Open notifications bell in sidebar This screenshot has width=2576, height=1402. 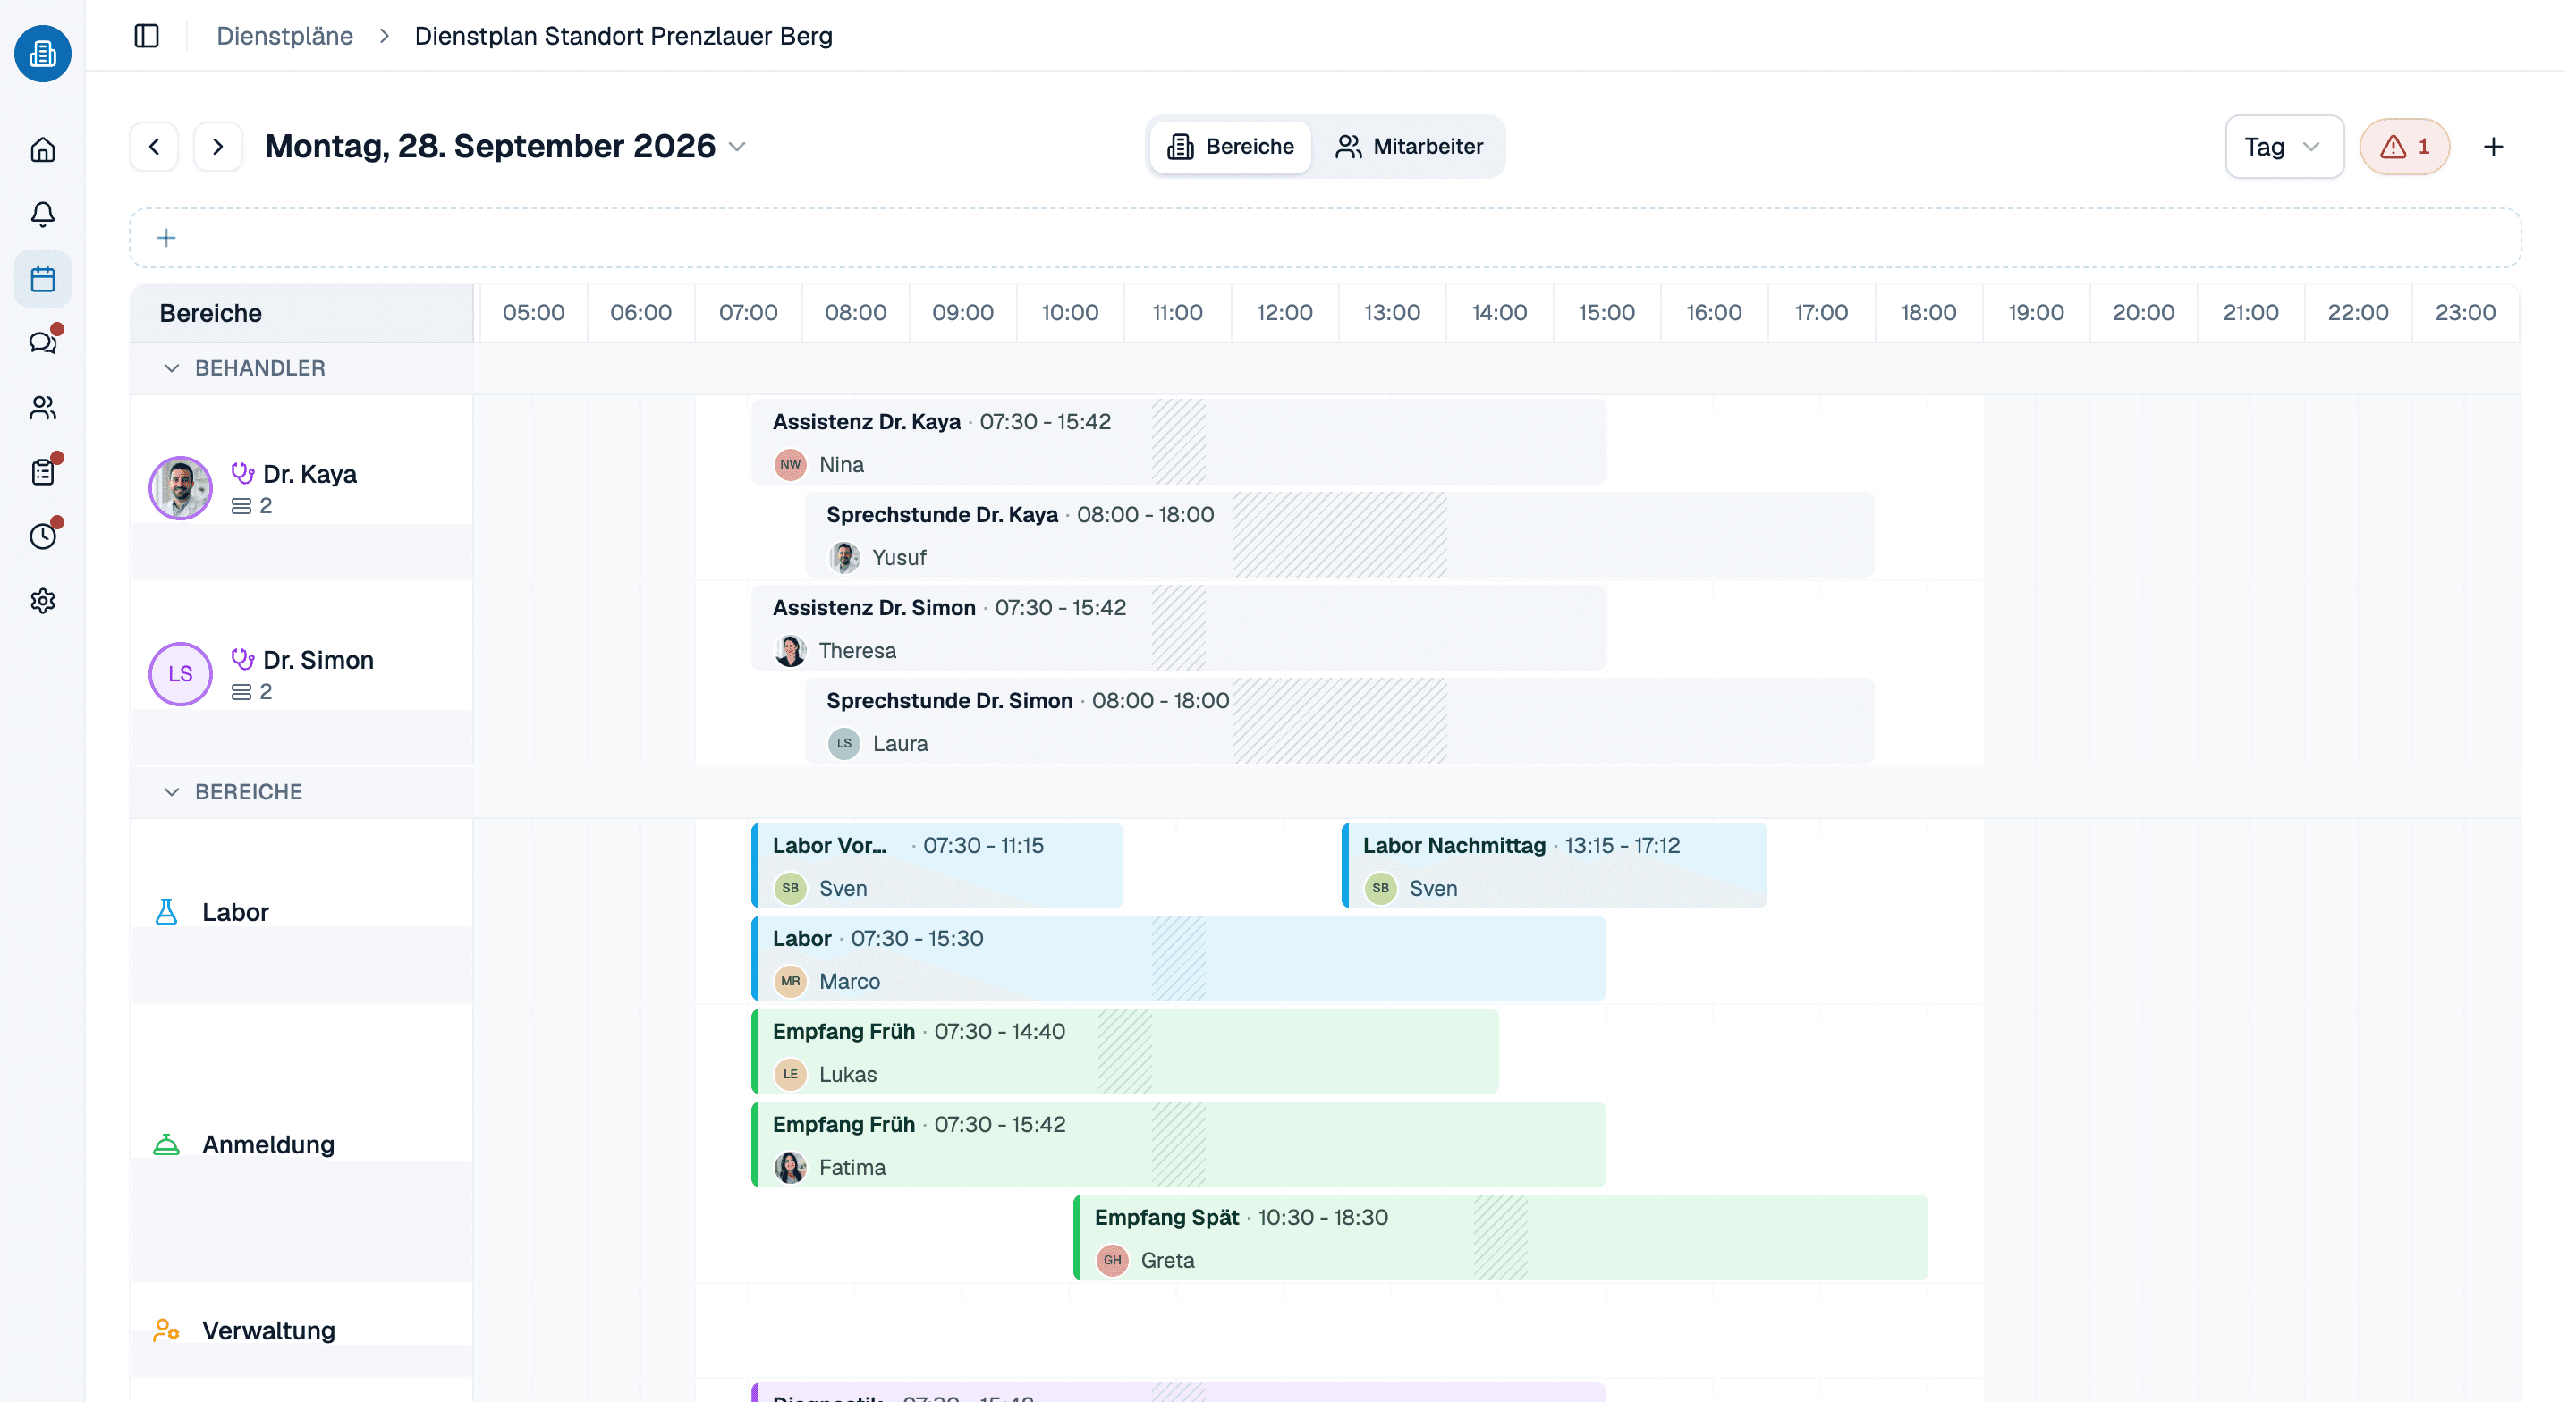(x=42, y=214)
